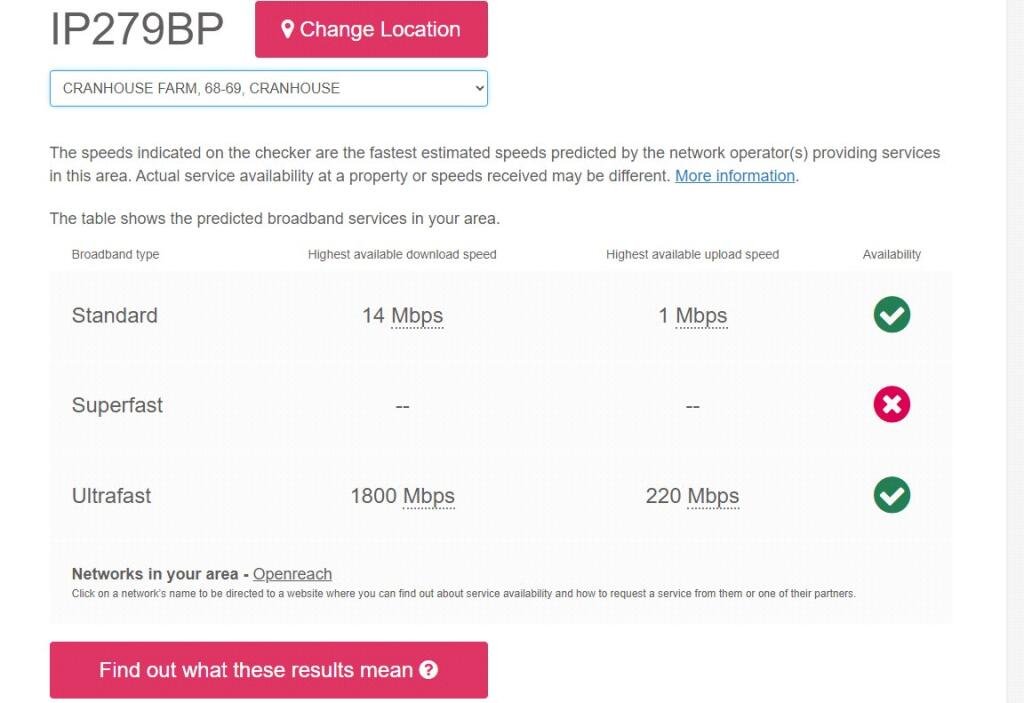Open the Cranhouse Farm address dropdown
Image resolution: width=1024 pixels, height=703 pixels.
click(268, 88)
